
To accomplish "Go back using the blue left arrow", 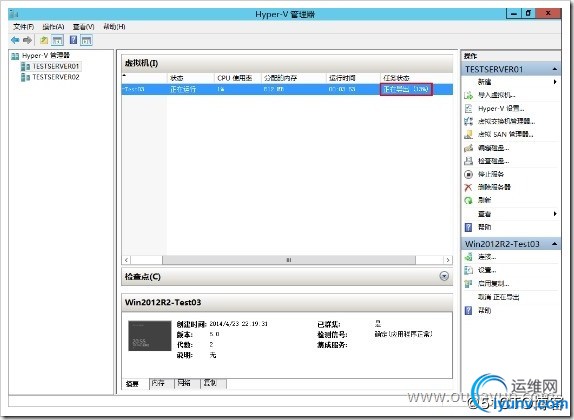I will (x=15, y=40).
